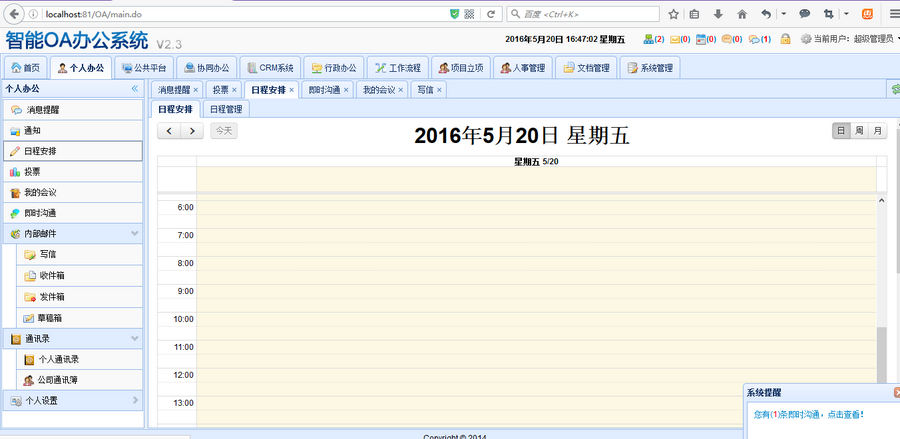Click the 今天 today button
Viewport: 900px width, 439px height.
point(224,131)
